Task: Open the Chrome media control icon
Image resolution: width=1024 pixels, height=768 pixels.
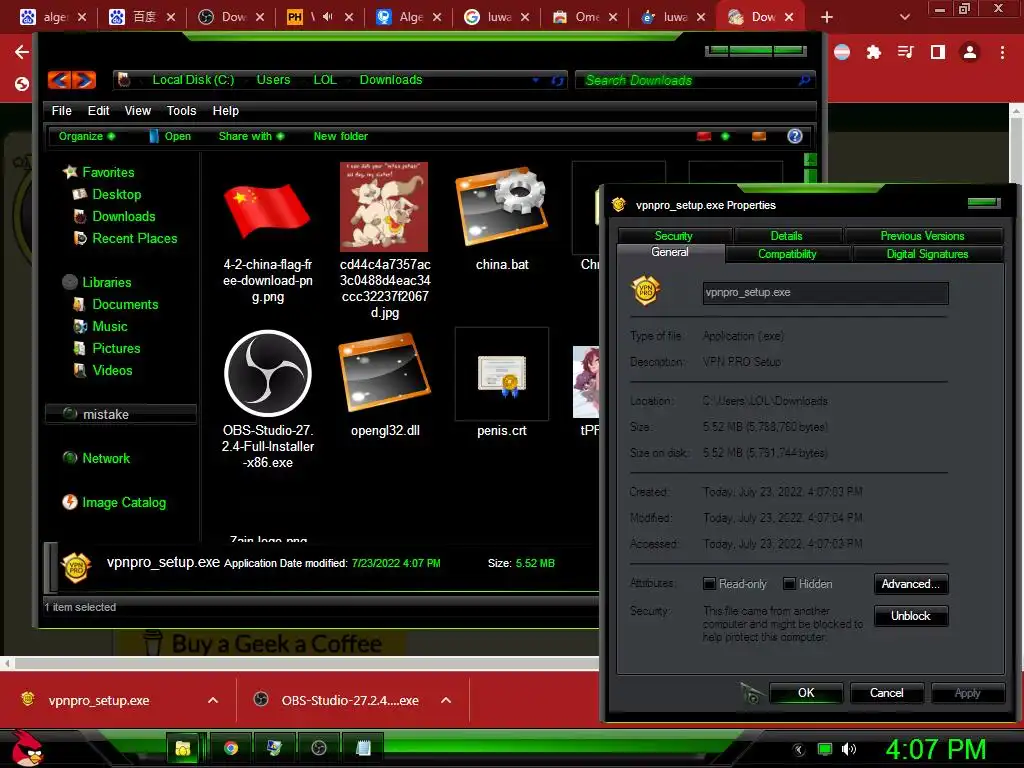Action: coord(906,52)
